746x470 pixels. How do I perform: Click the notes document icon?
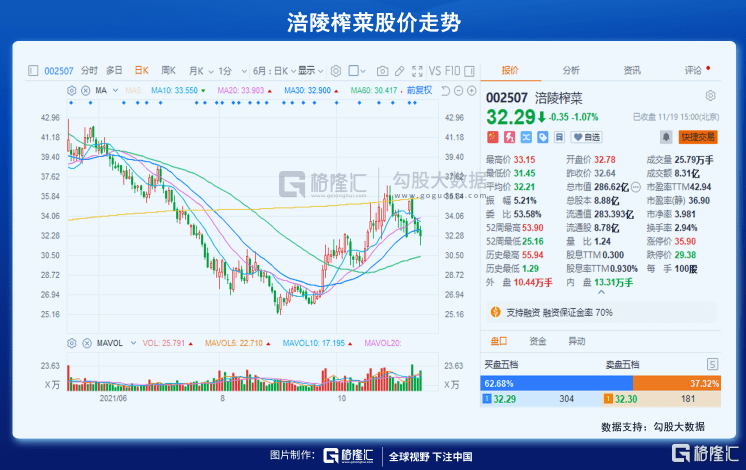(559, 137)
